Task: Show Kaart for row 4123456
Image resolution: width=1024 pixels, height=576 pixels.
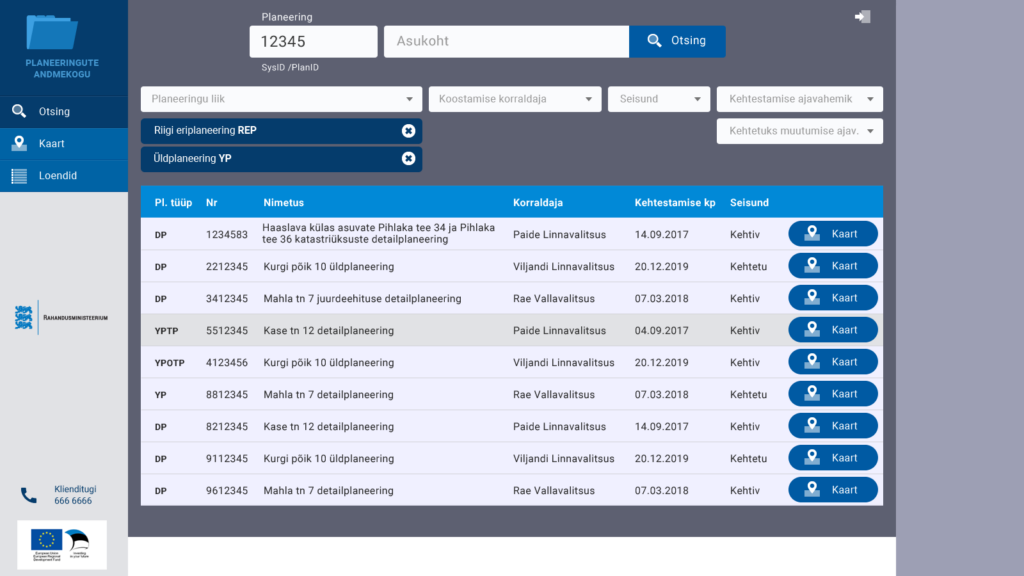Action: [x=833, y=362]
